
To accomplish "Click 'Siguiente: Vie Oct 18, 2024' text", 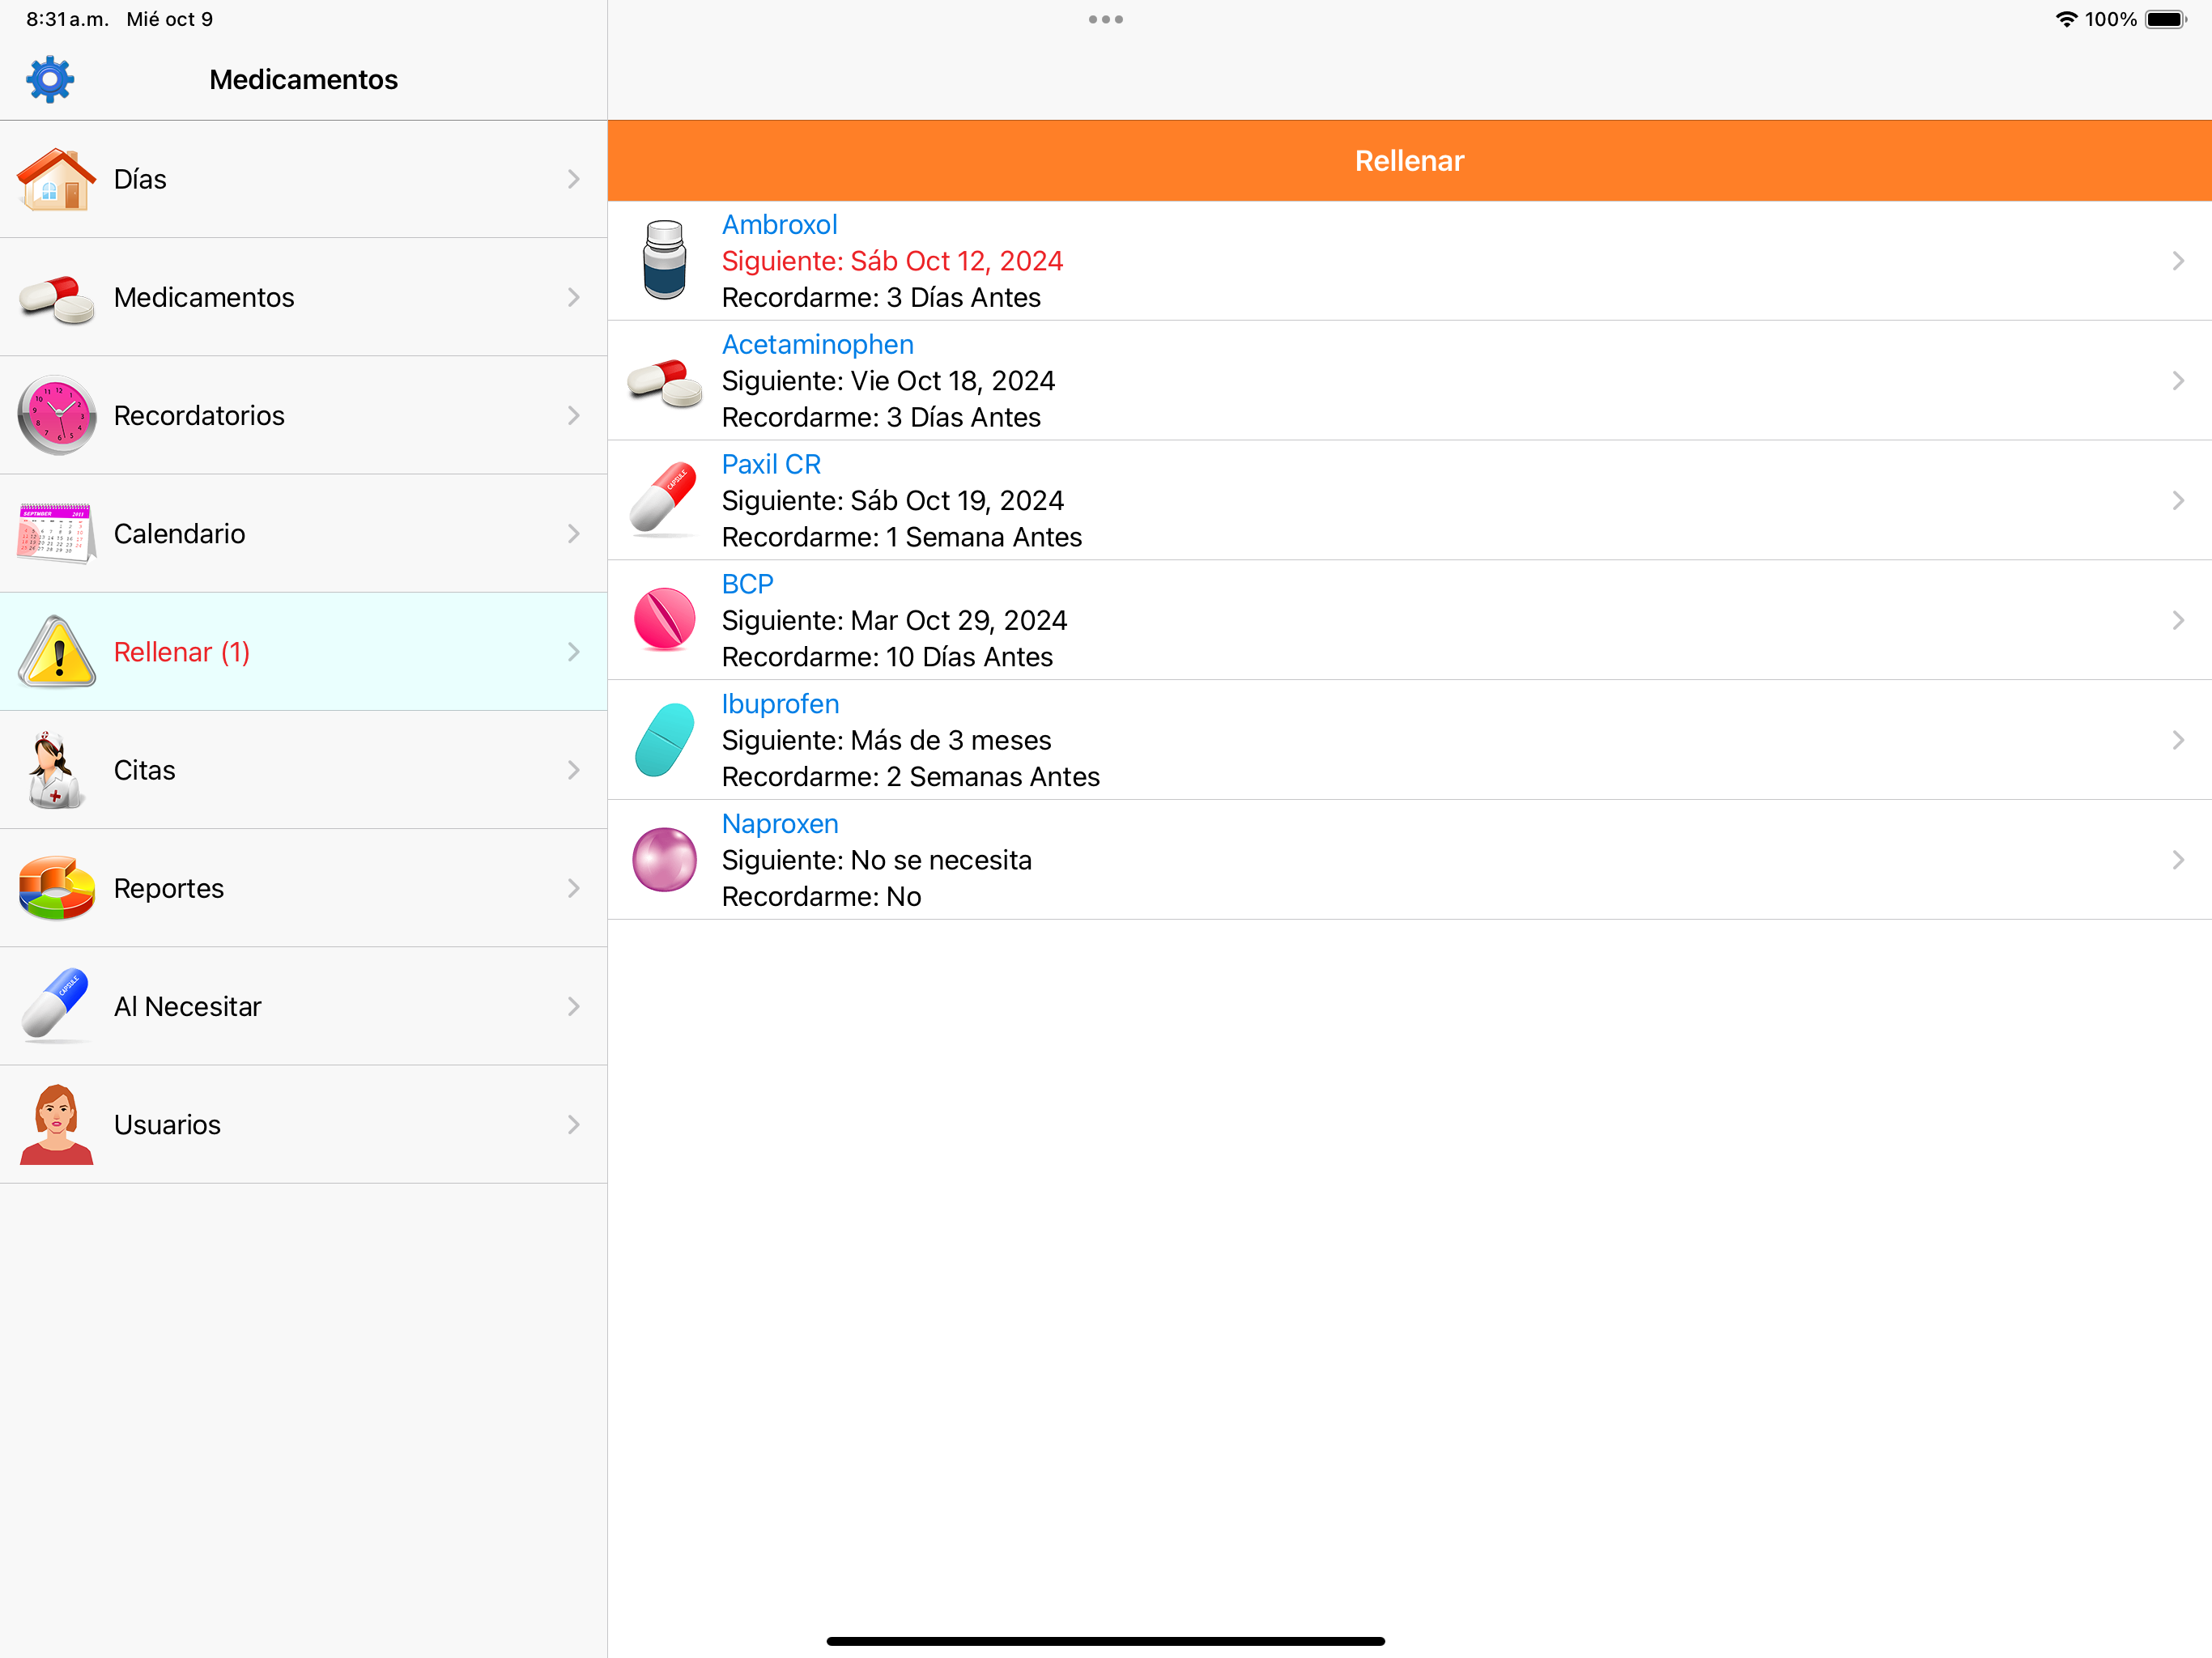I will [x=888, y=381].
